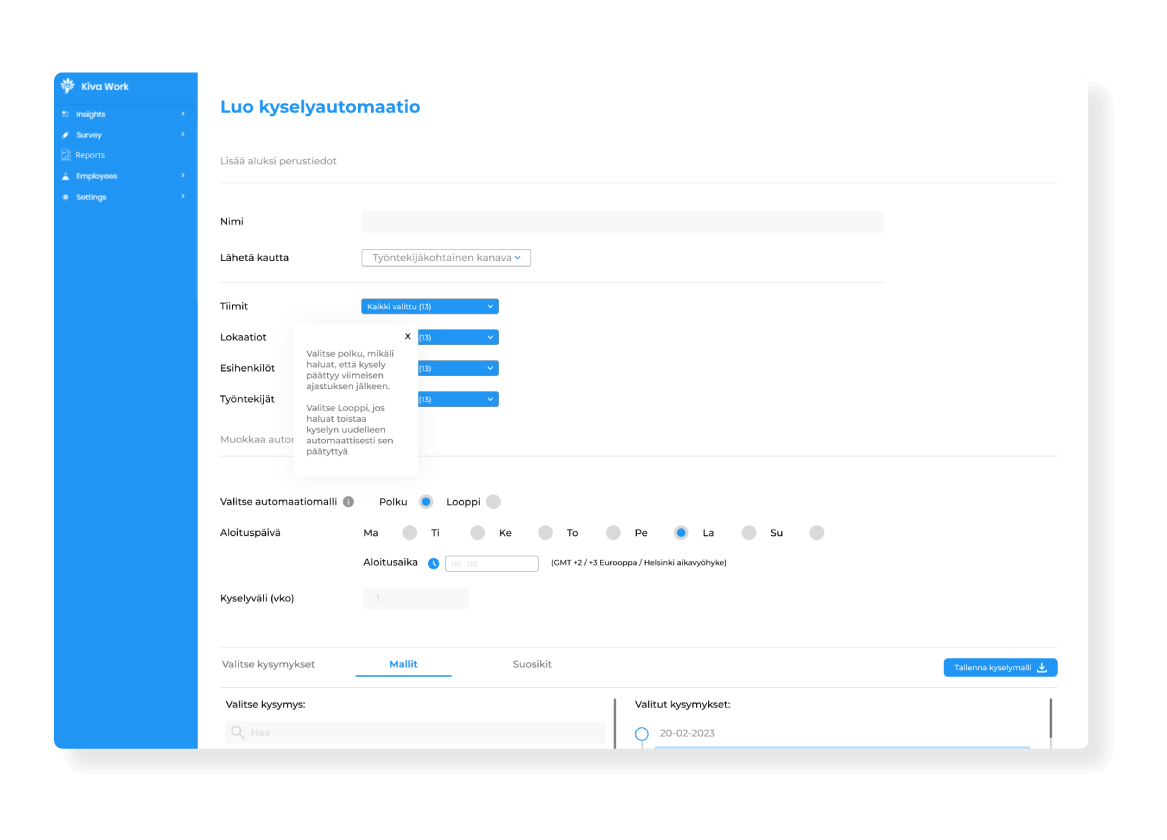Click the clock icon next to Aloitusaika
The image size is (1167, 840).
[x=433, y=563]
